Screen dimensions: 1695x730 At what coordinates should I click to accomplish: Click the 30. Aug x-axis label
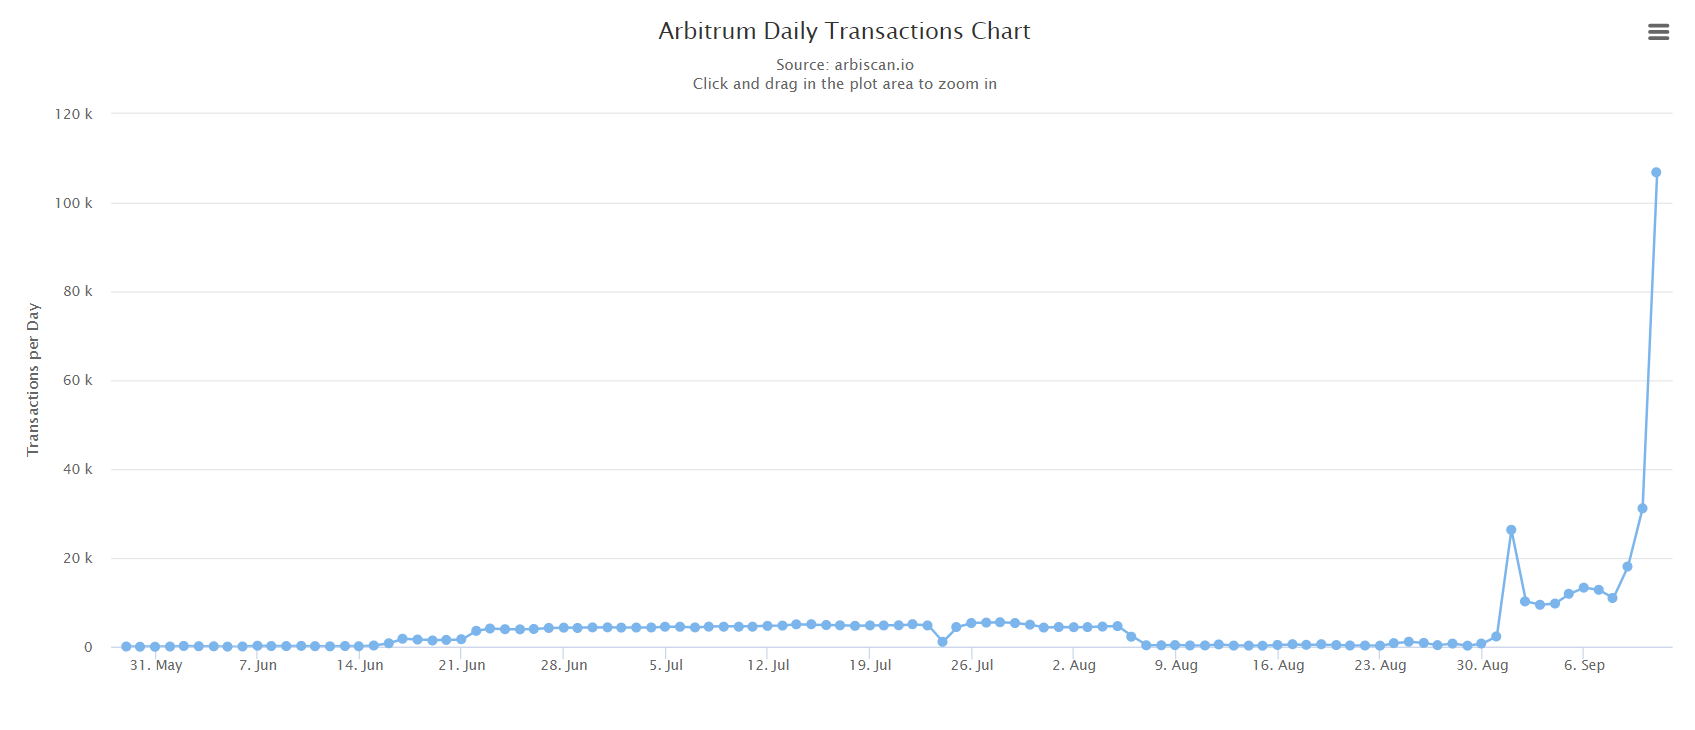point(1482,665)
